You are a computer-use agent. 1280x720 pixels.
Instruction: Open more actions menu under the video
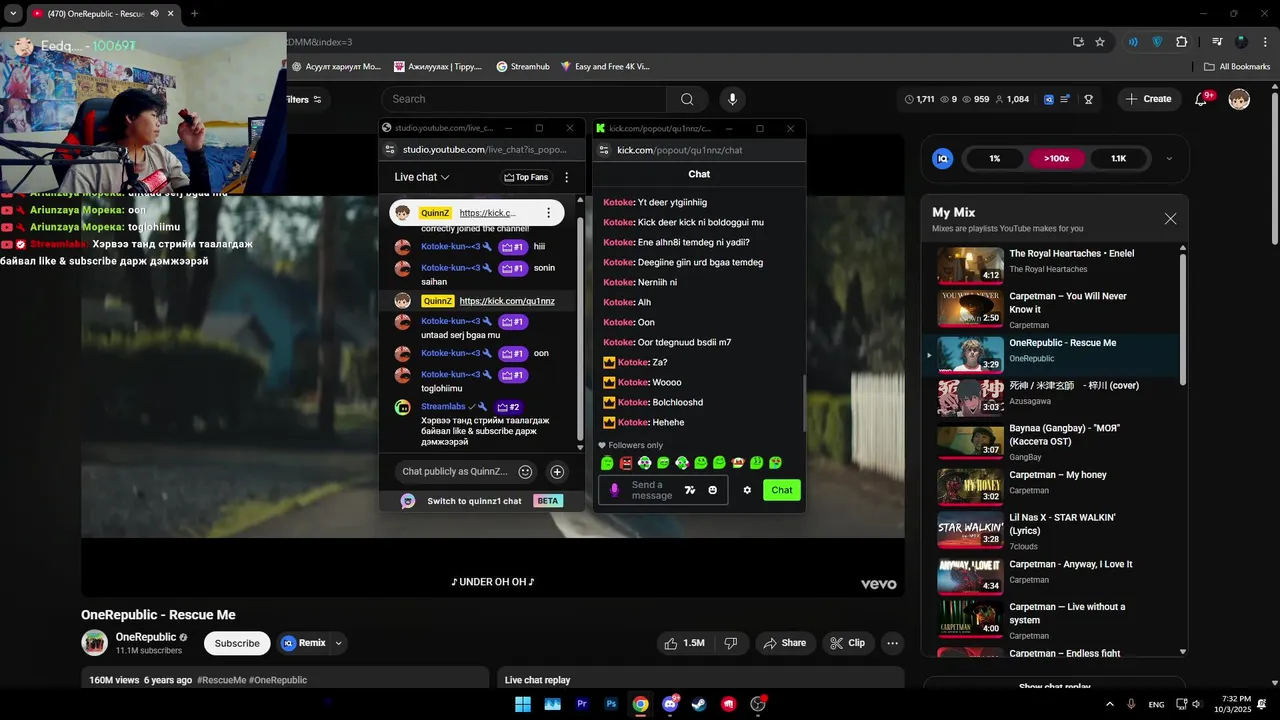[x=893, y=643]
